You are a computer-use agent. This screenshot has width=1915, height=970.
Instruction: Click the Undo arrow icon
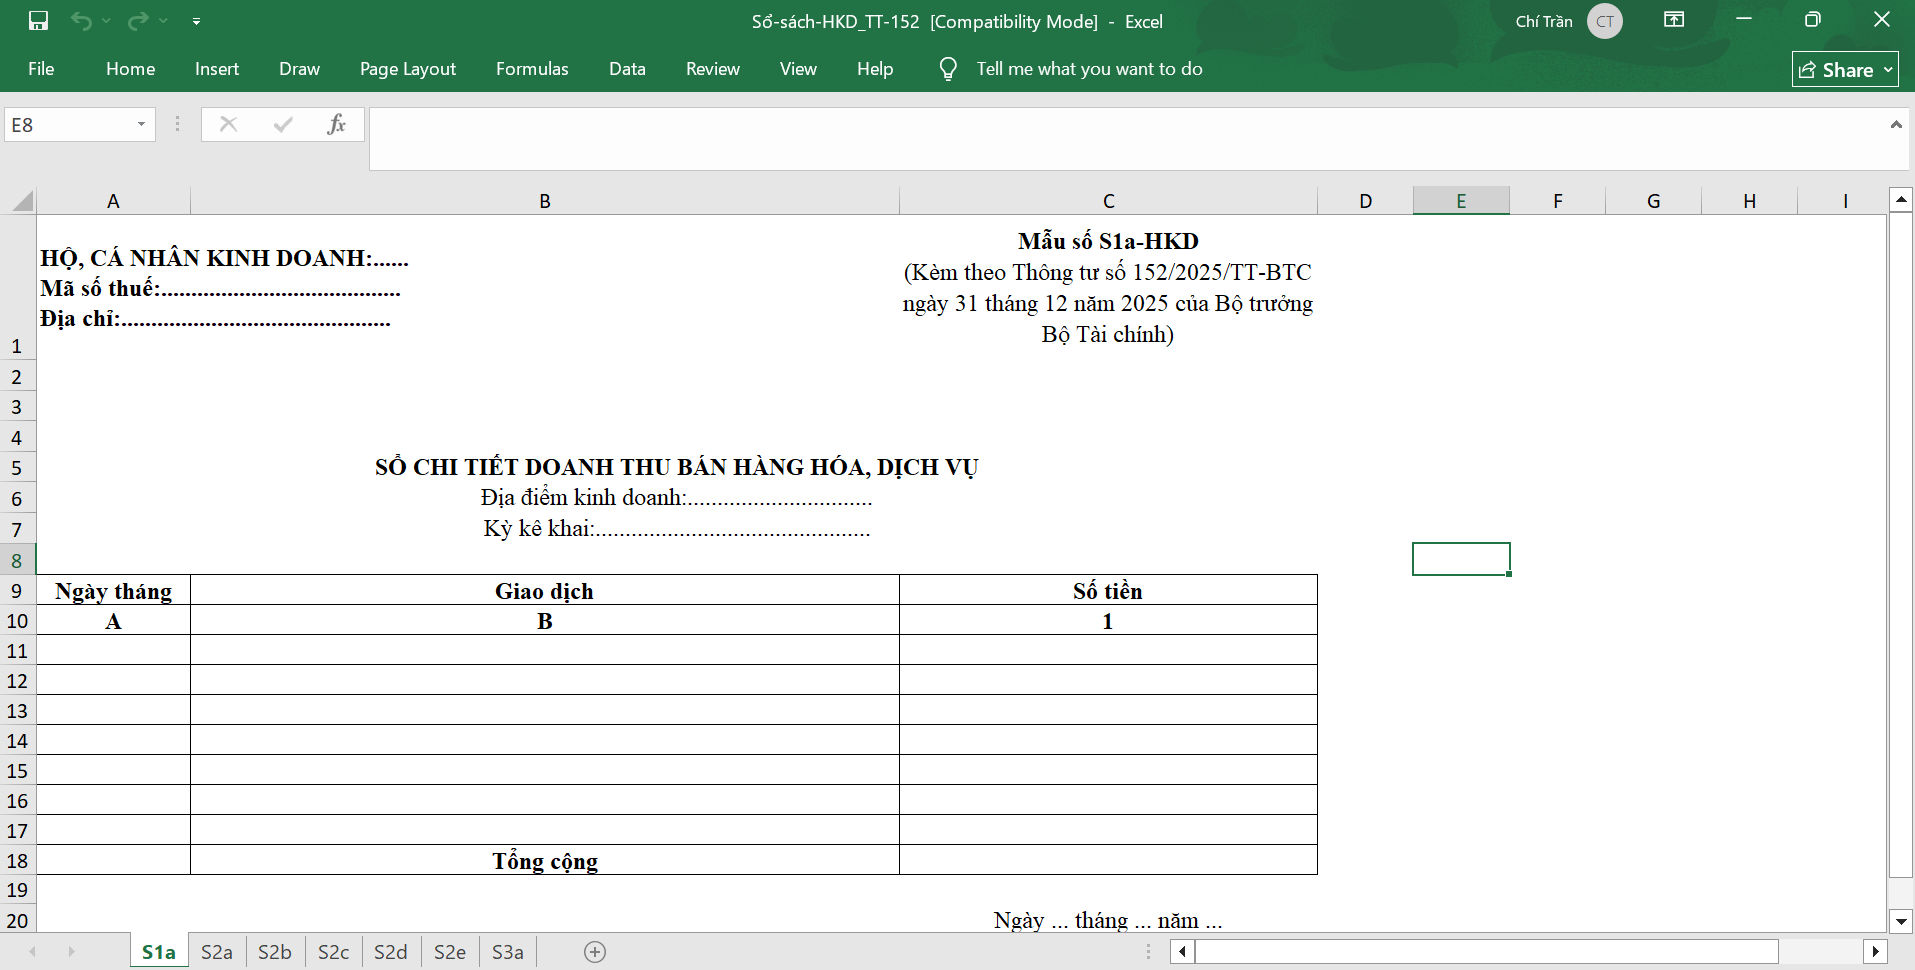coord(81,21)
